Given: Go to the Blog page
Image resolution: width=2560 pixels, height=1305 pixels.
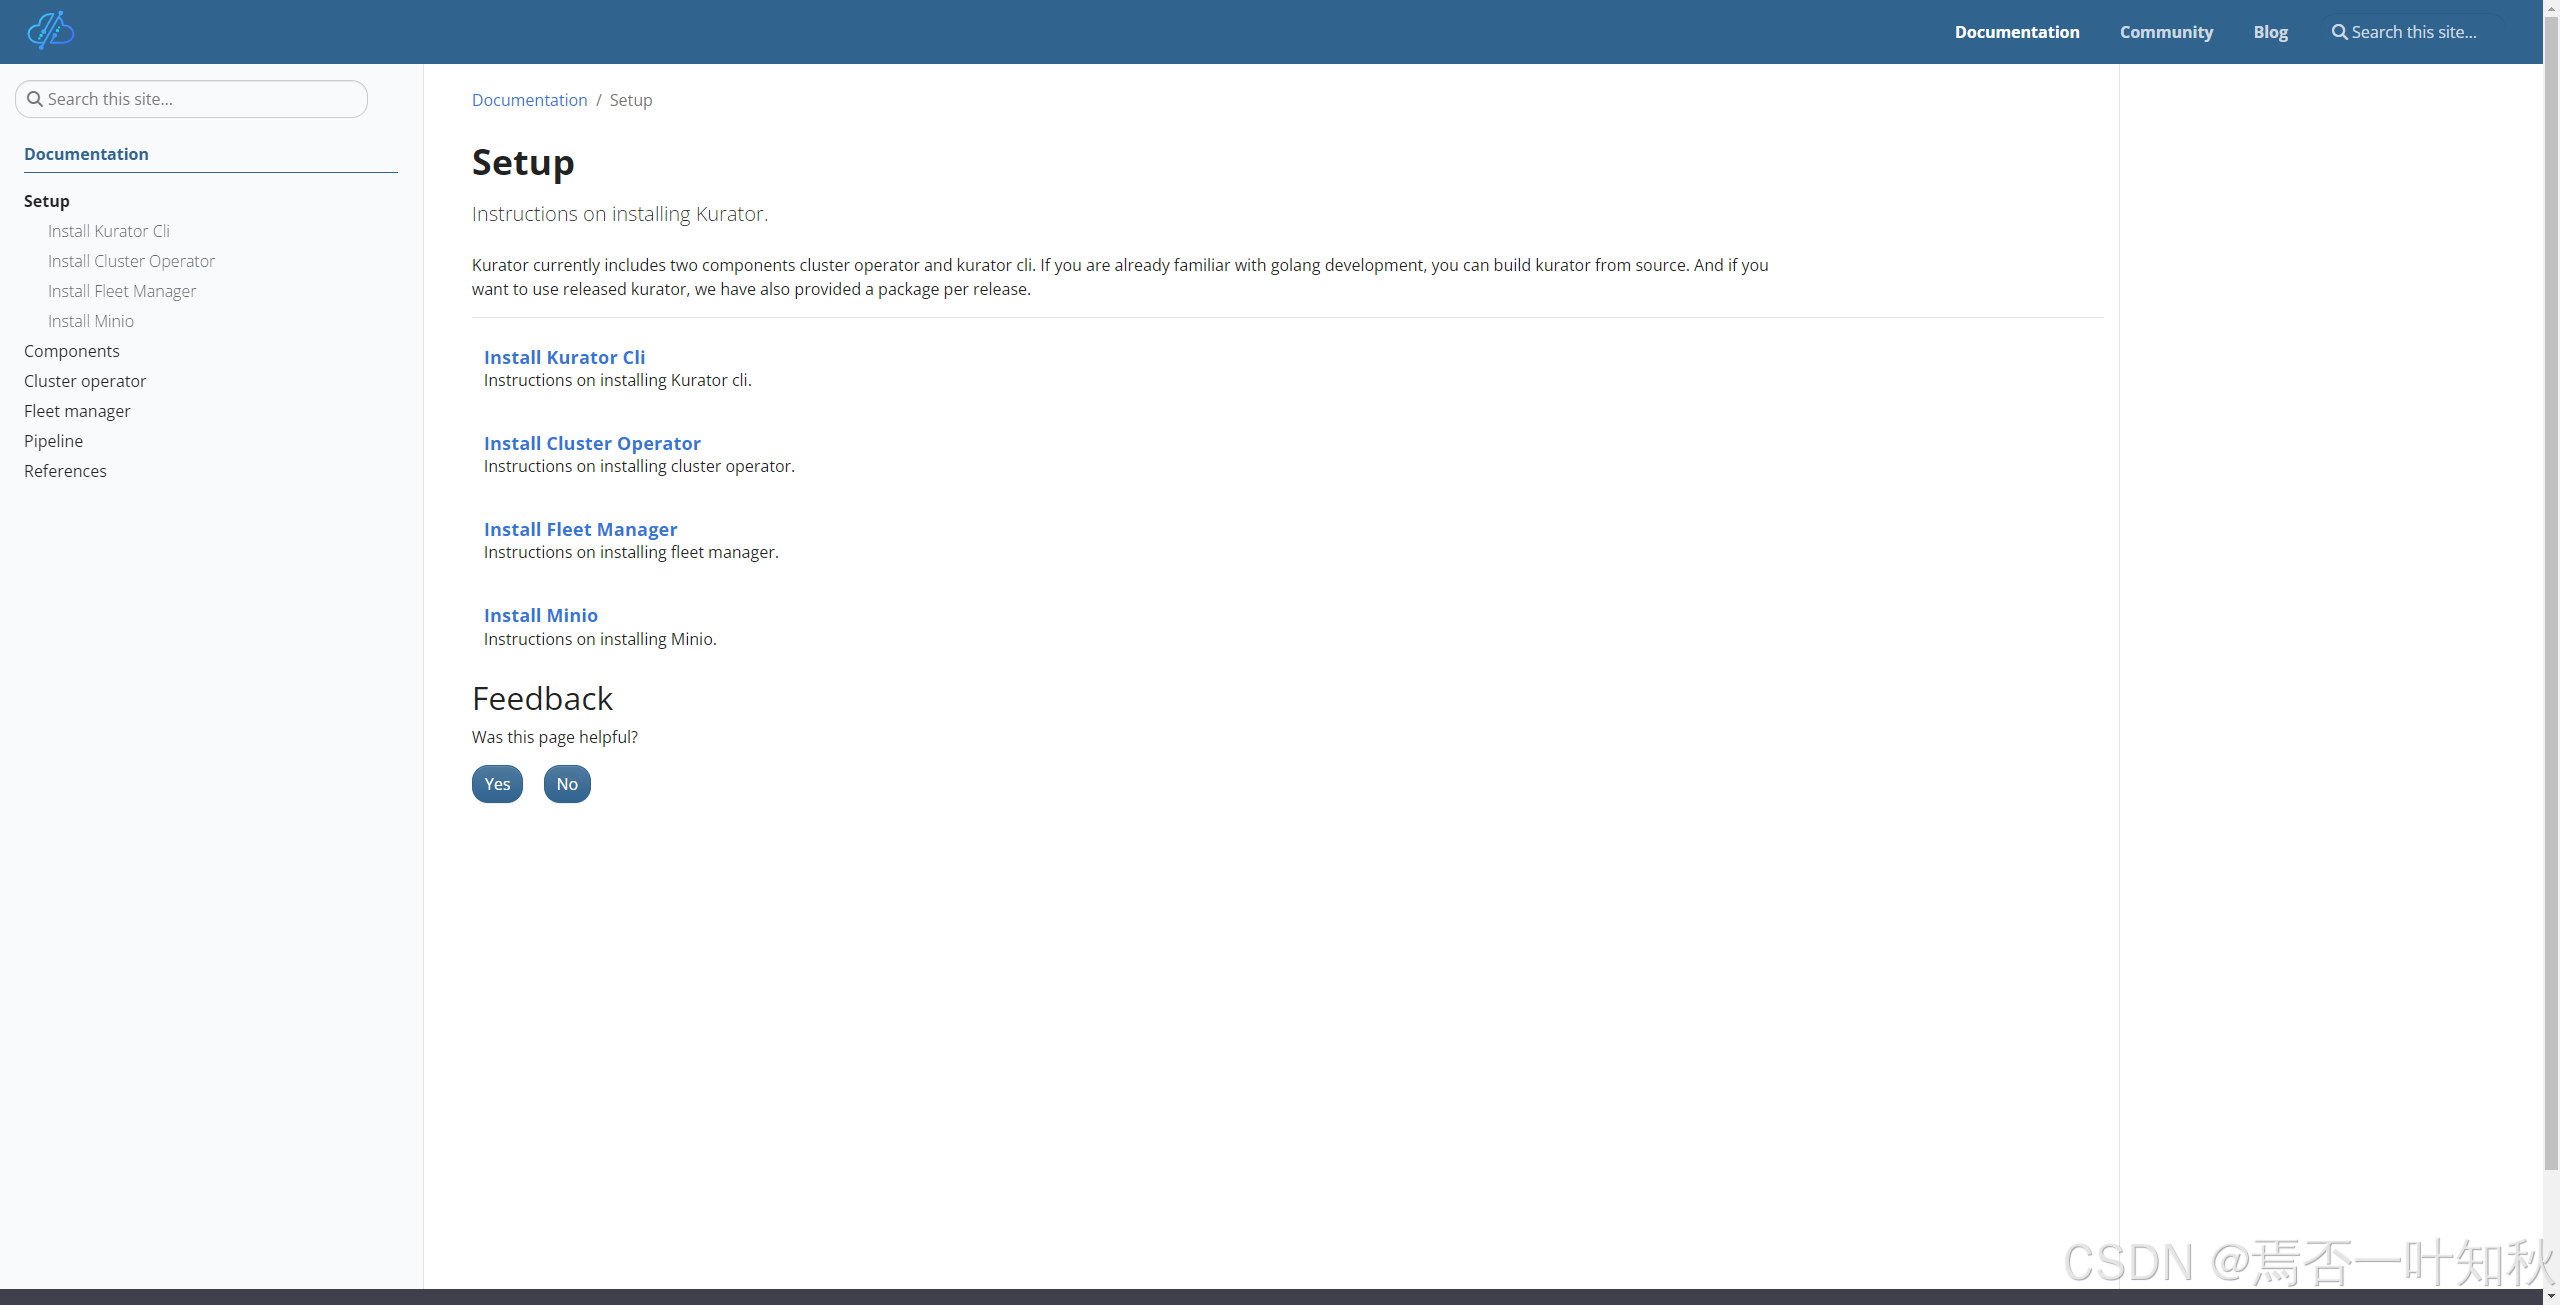Looking at the screenshot, I should (x=2270, y=32).
